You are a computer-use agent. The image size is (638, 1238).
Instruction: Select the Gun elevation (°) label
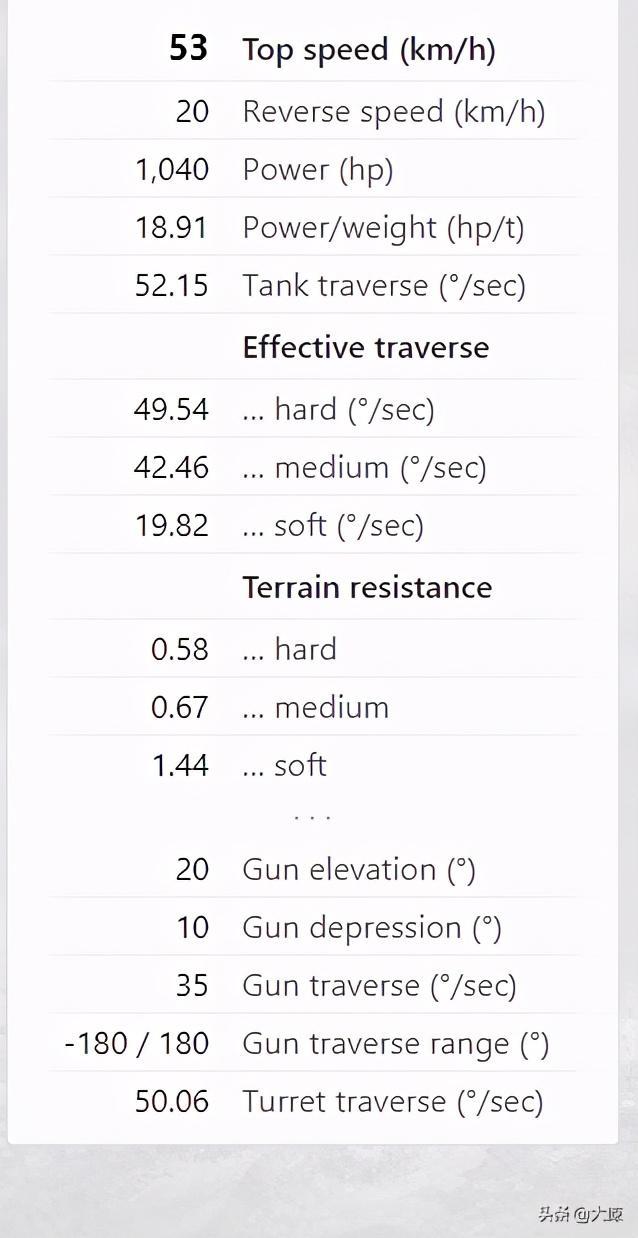(x=358, y=869)
